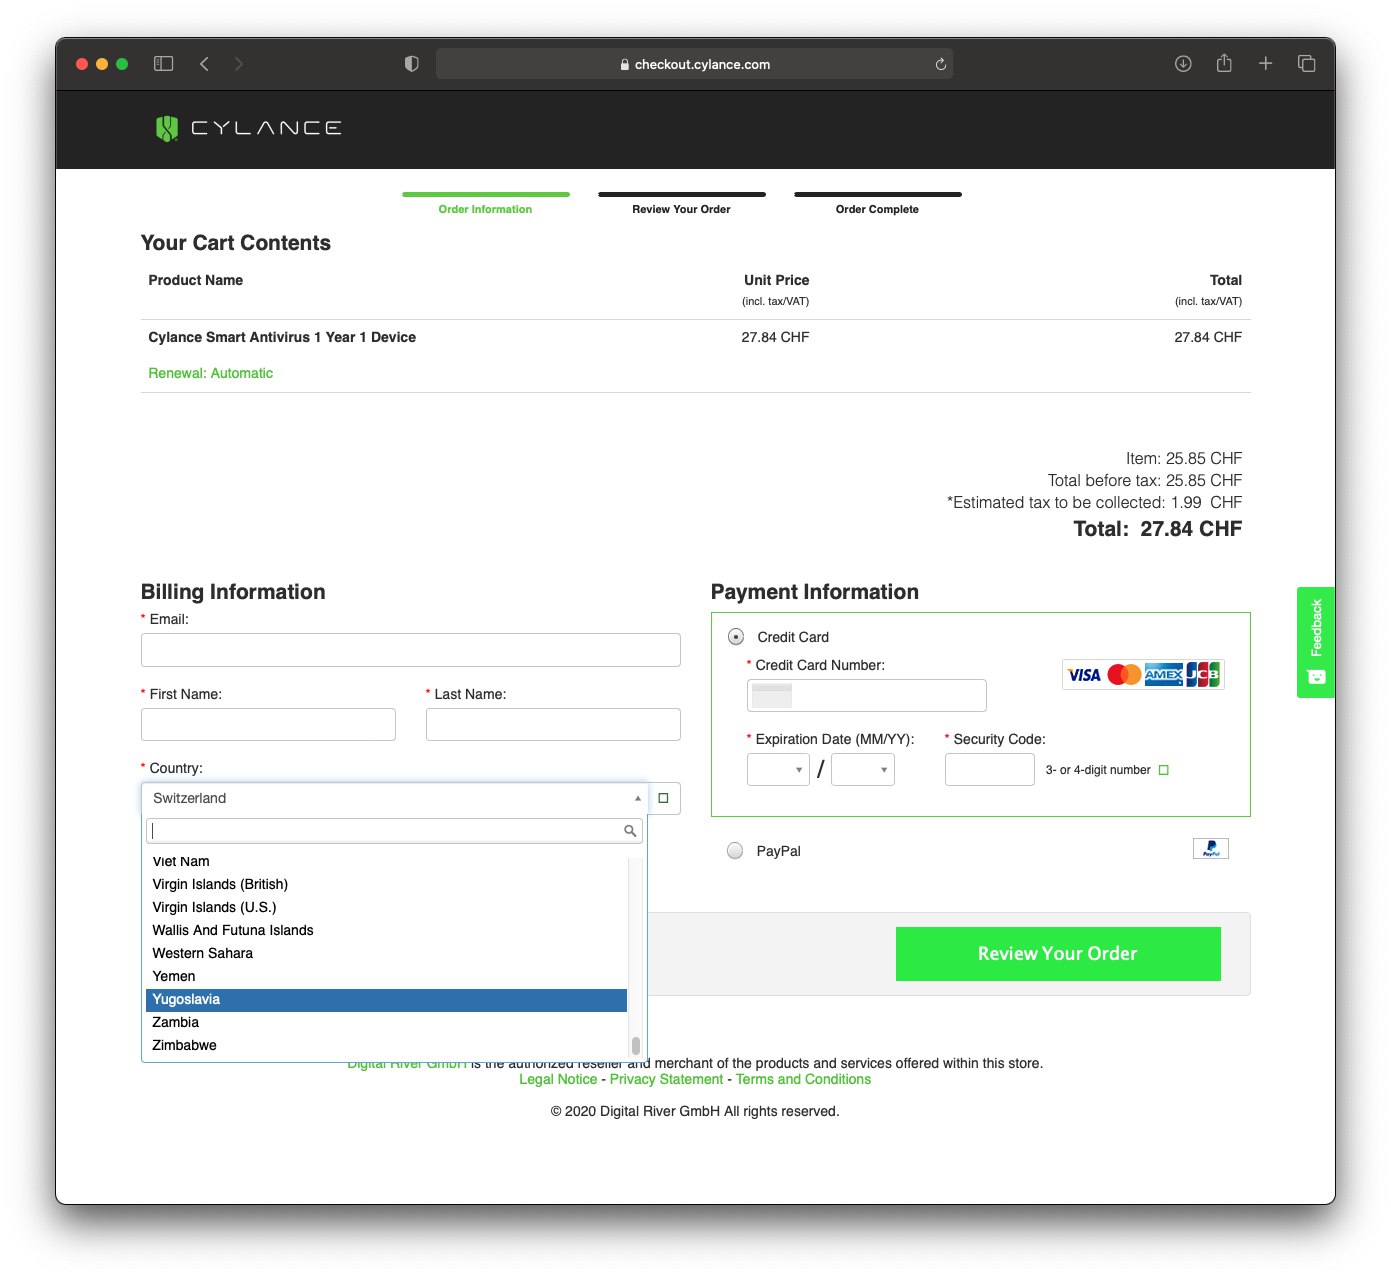Viewport: 1391px width, 1278px height.
Task: Open expiration month dropdown
Action: [778, 769]
